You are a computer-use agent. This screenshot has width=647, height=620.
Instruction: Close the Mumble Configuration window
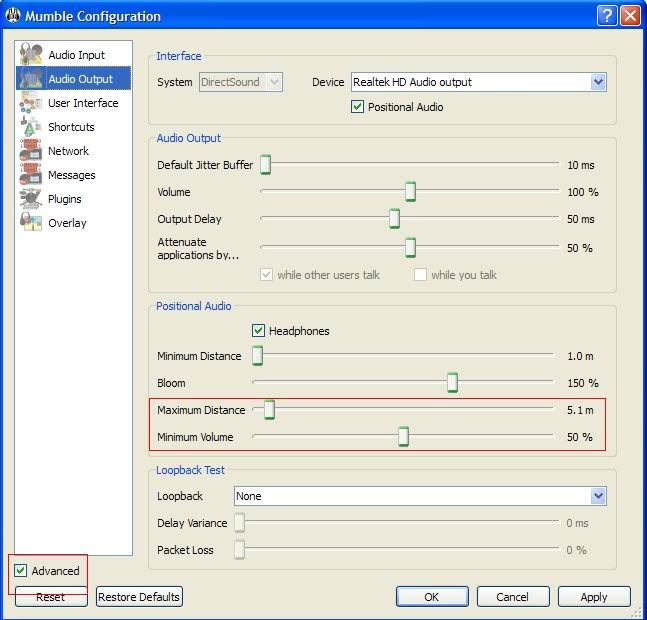pos(630,16)
